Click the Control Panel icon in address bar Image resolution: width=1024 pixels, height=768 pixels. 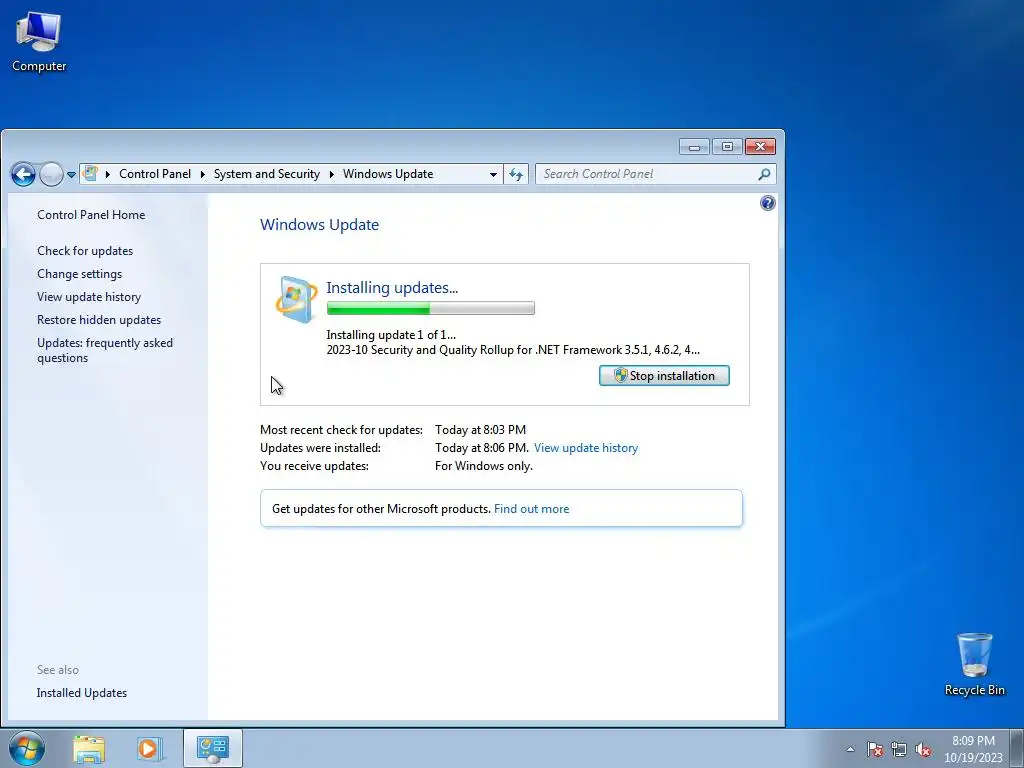(x=91, y=174)
